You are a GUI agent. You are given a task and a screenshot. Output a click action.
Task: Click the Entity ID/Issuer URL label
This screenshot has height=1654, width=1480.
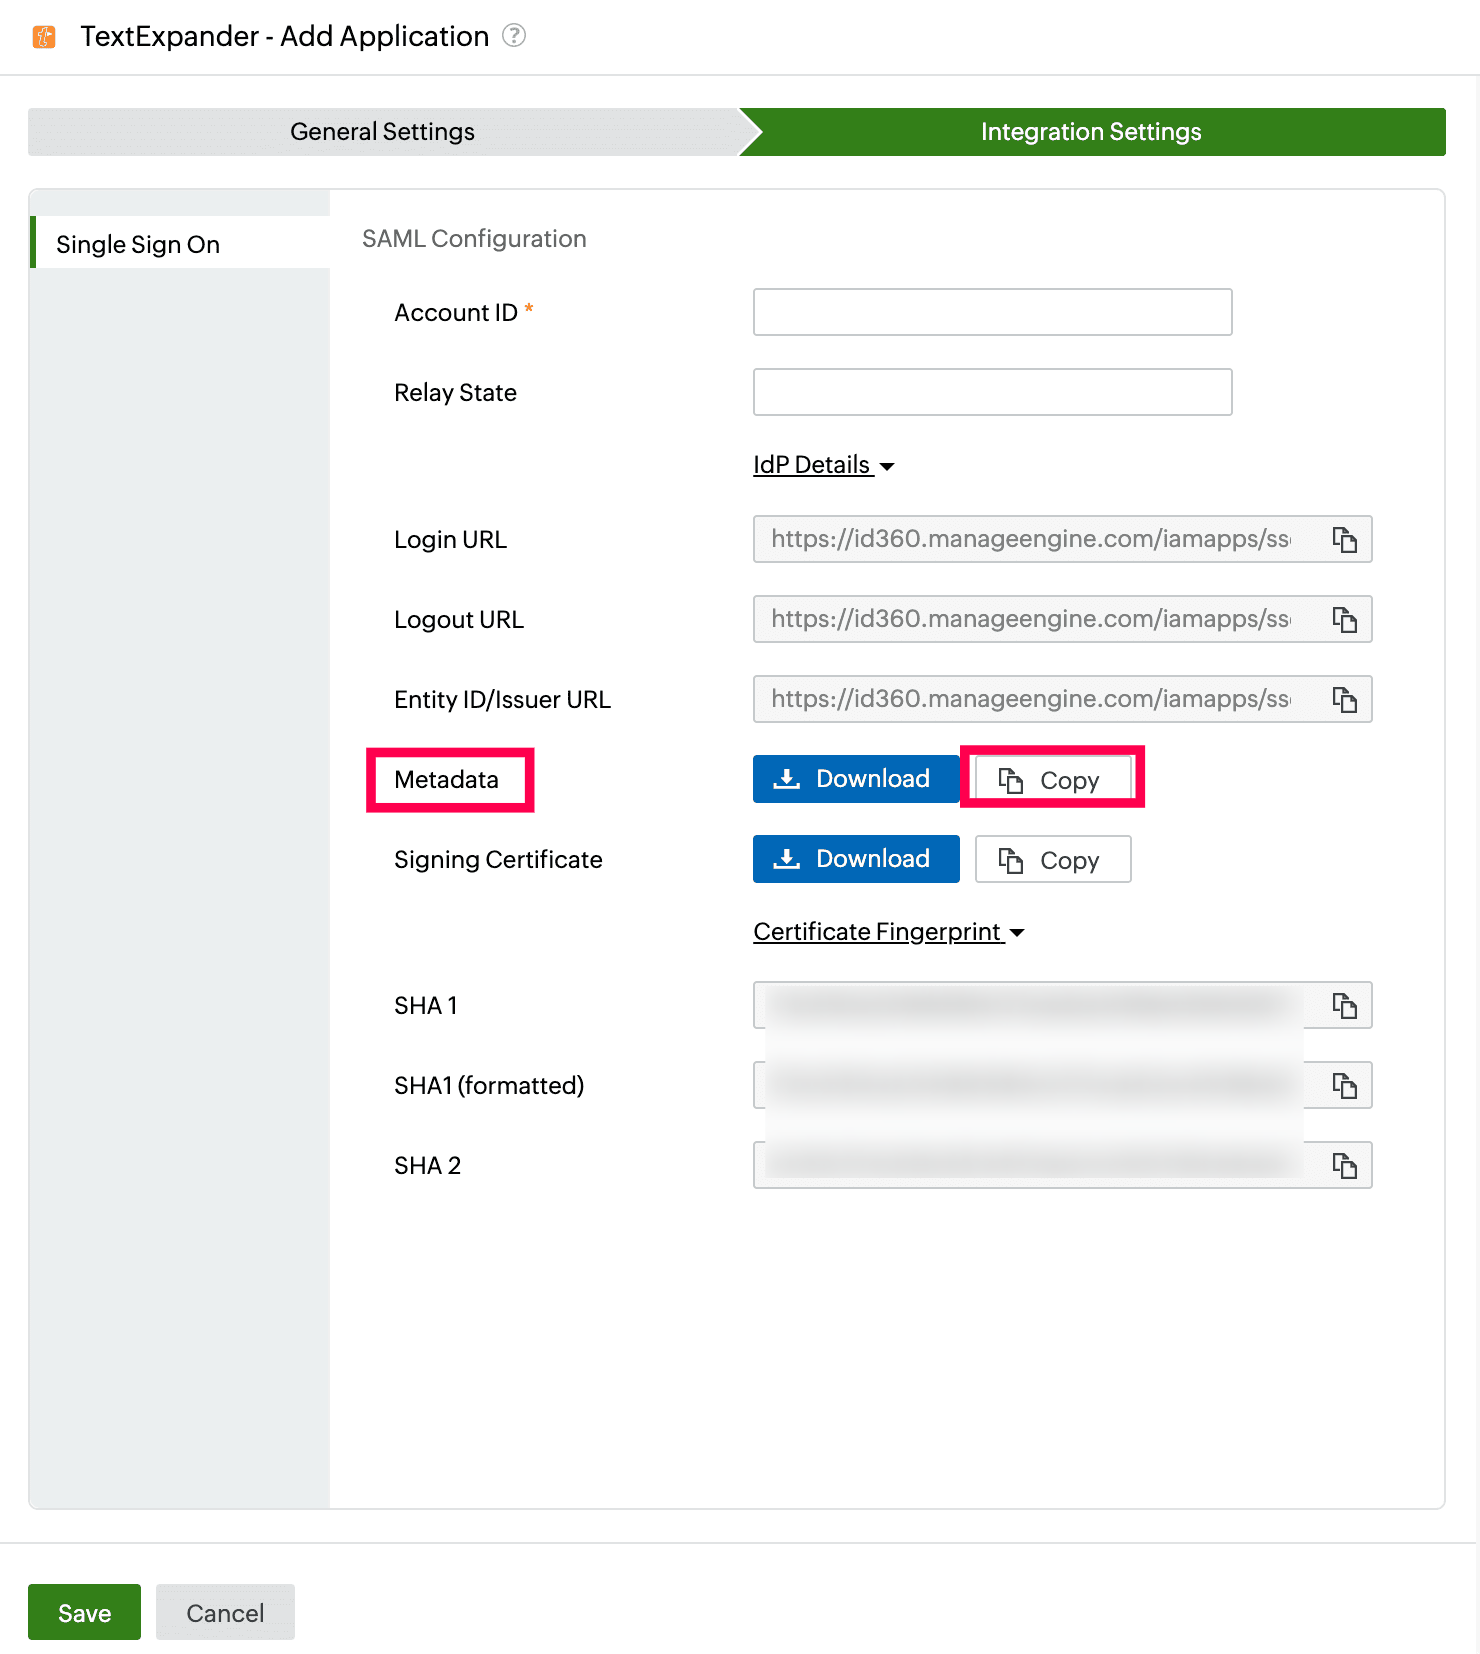(x=502, y=700)
